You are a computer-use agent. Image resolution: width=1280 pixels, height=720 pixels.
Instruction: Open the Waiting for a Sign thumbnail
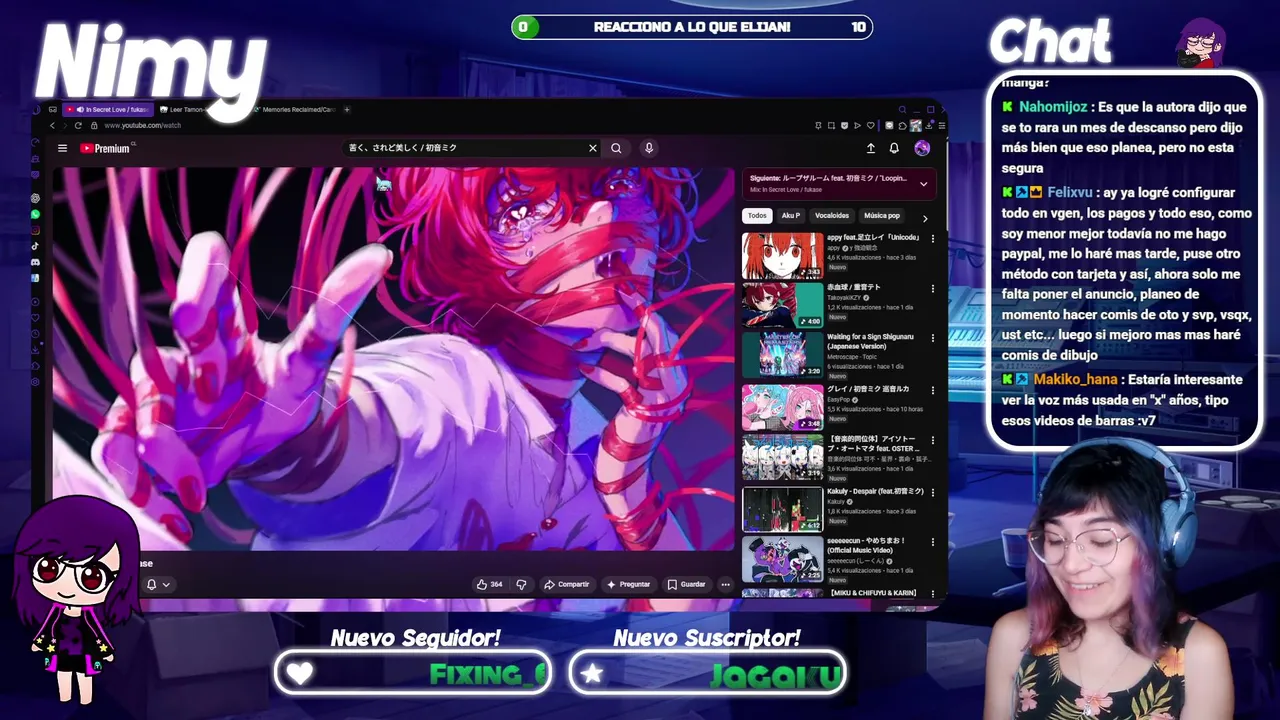point(782,355)
